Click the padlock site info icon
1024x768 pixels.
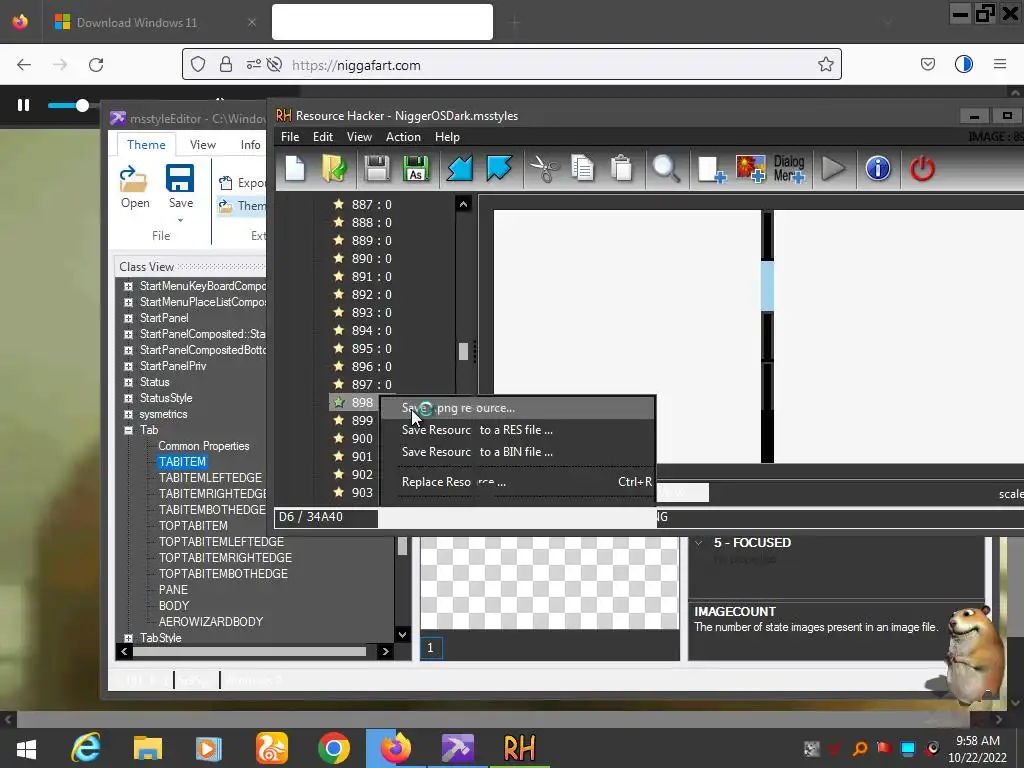226,64
